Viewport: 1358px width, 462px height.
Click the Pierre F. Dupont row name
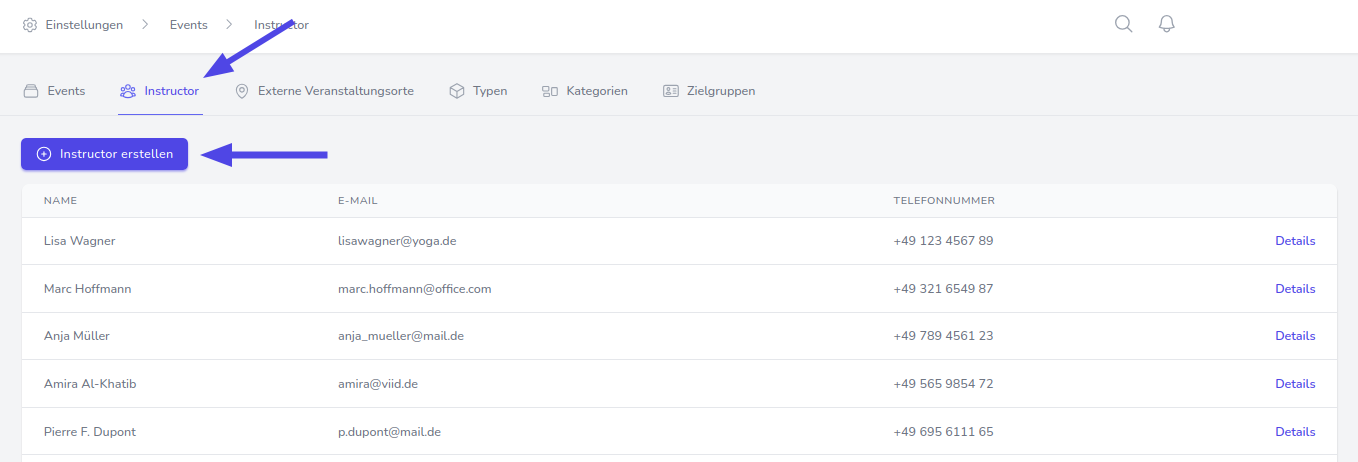[90, 432]
